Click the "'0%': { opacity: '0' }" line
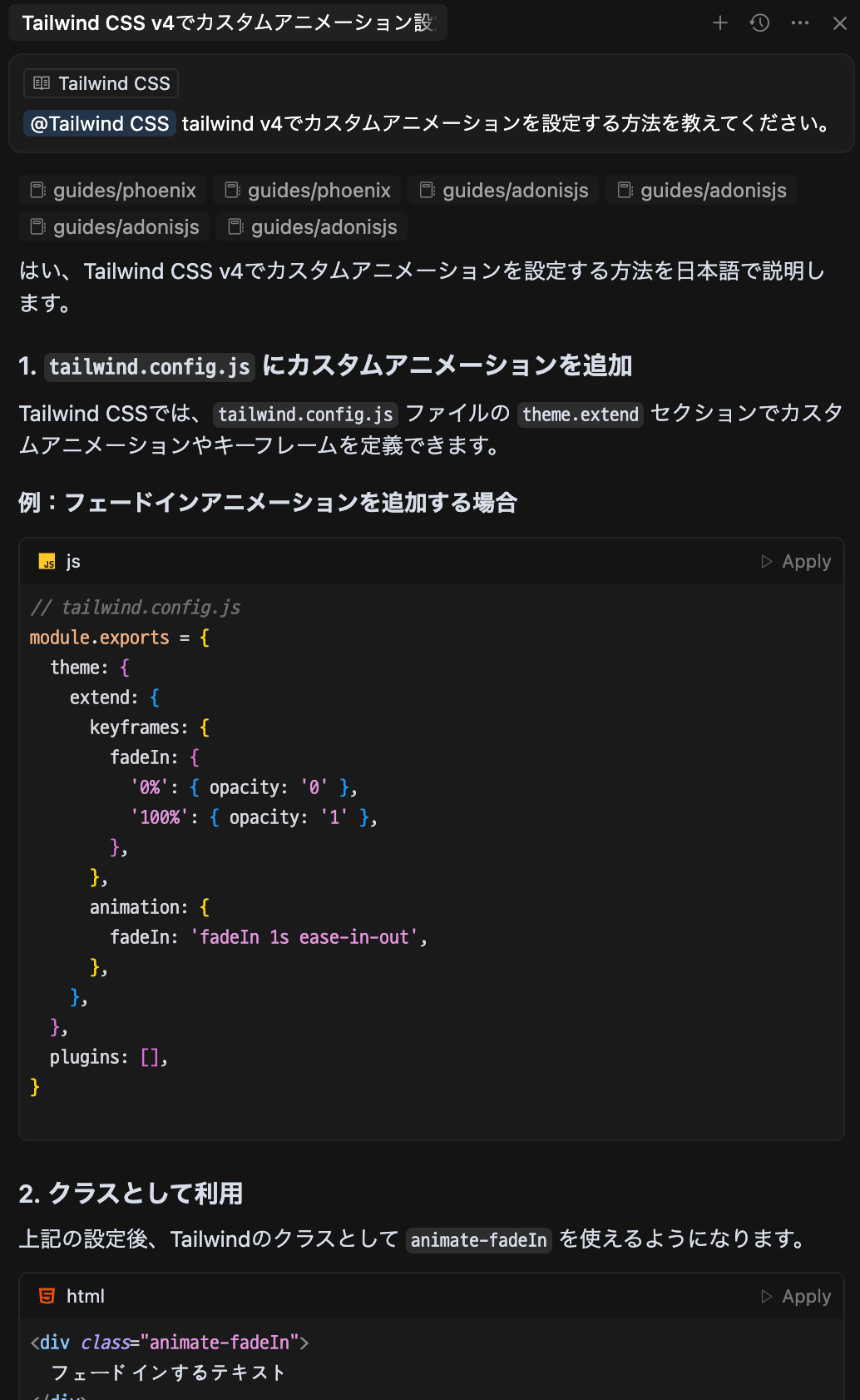 pos(244,787)
